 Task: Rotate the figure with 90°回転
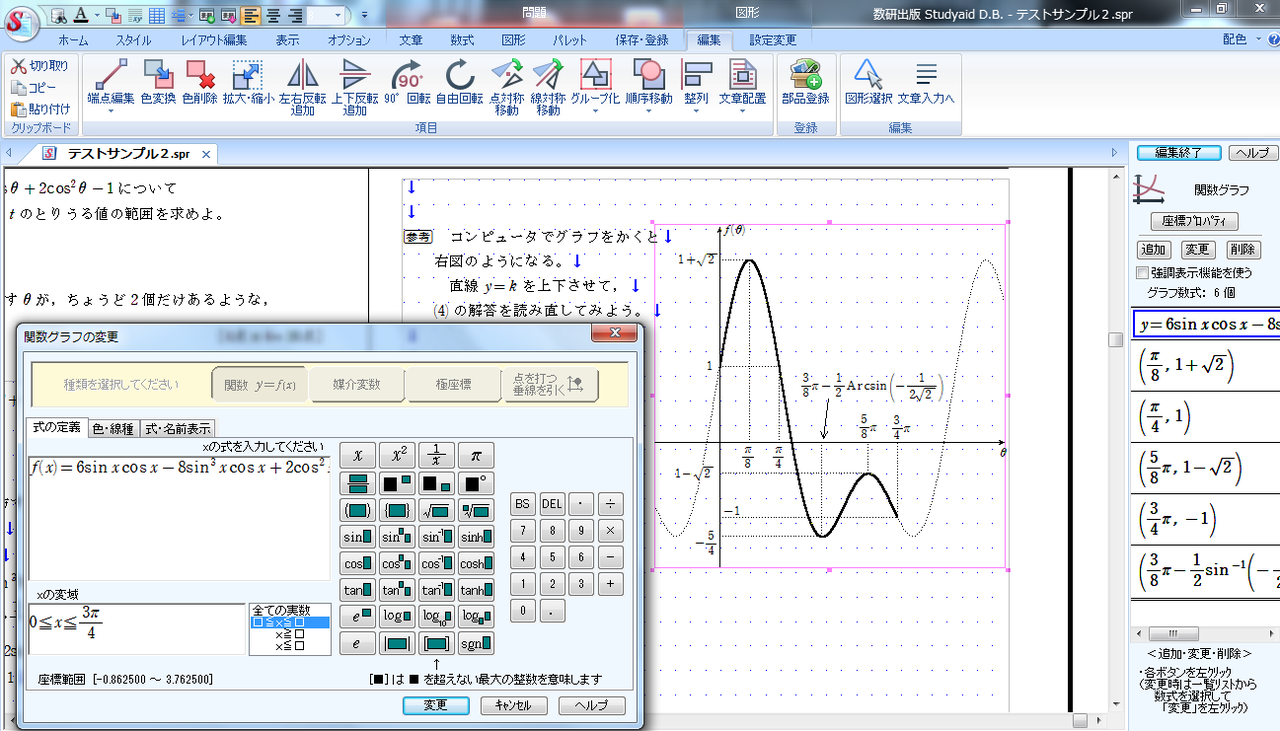point(409,80)
